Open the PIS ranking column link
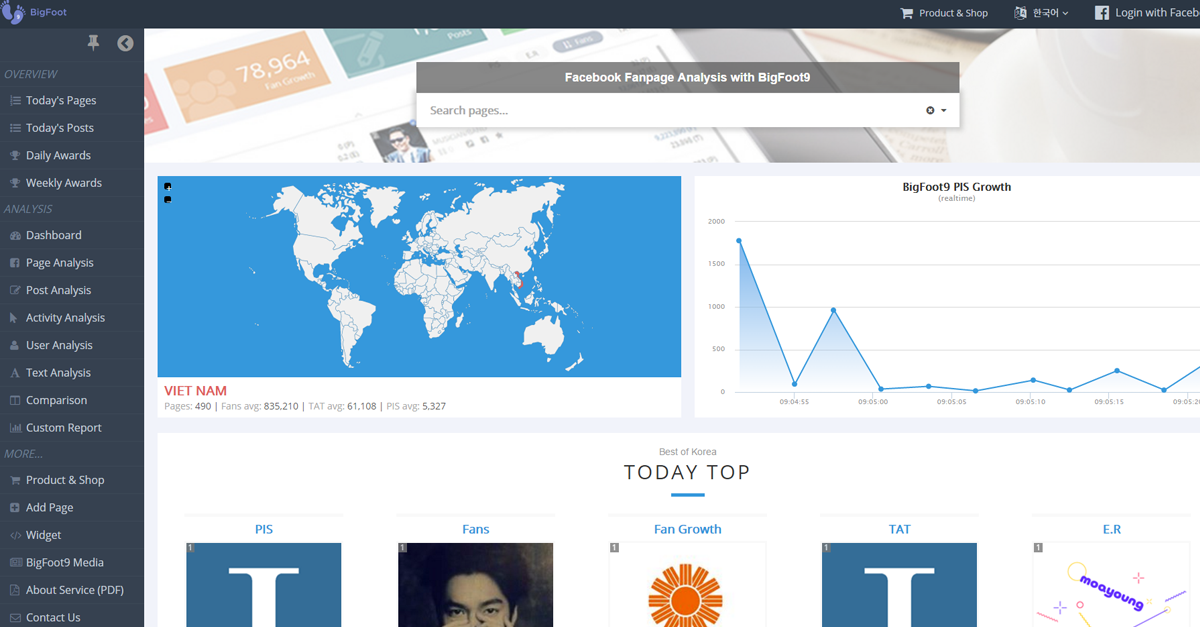 264,529
